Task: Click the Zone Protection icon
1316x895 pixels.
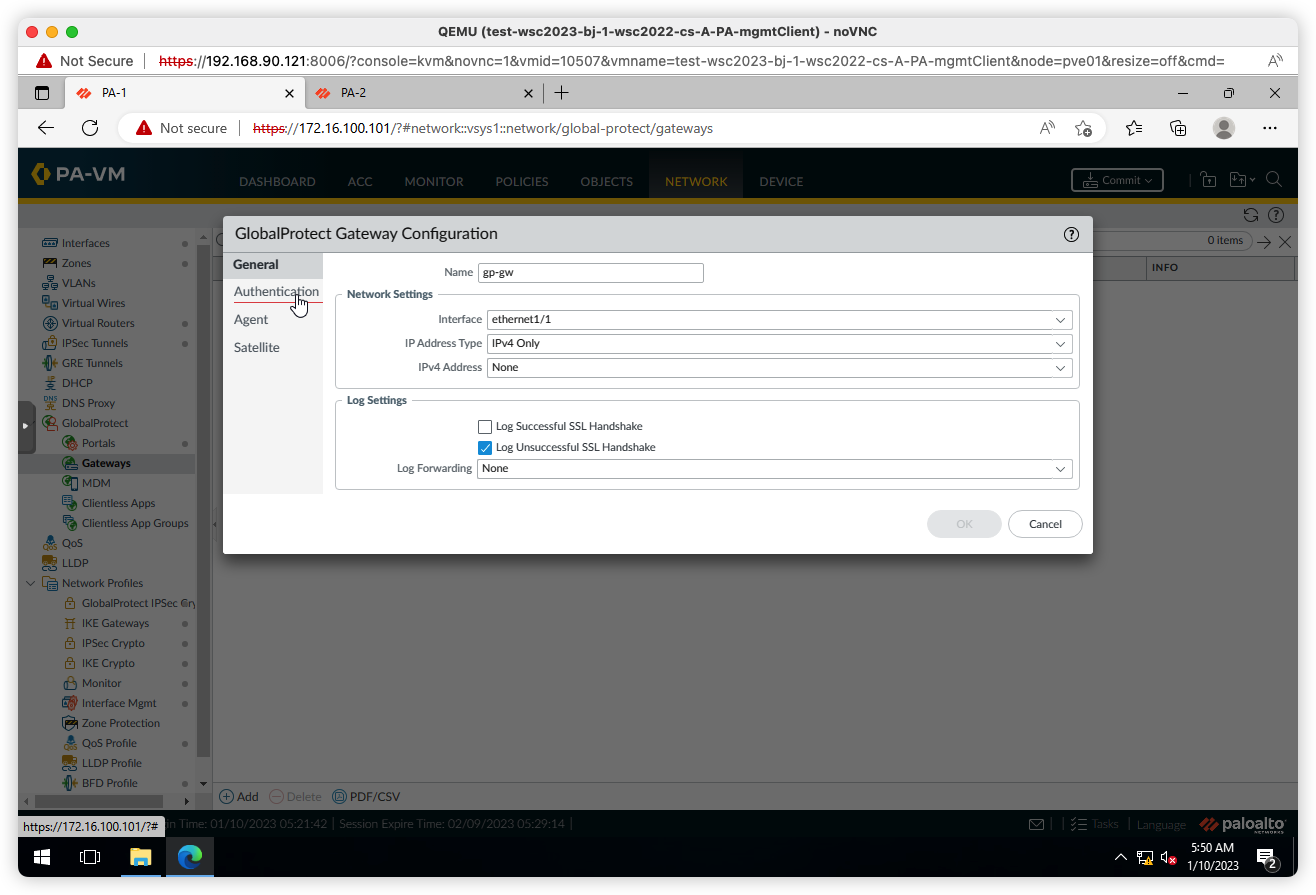Action: click(x=70, y=723)
